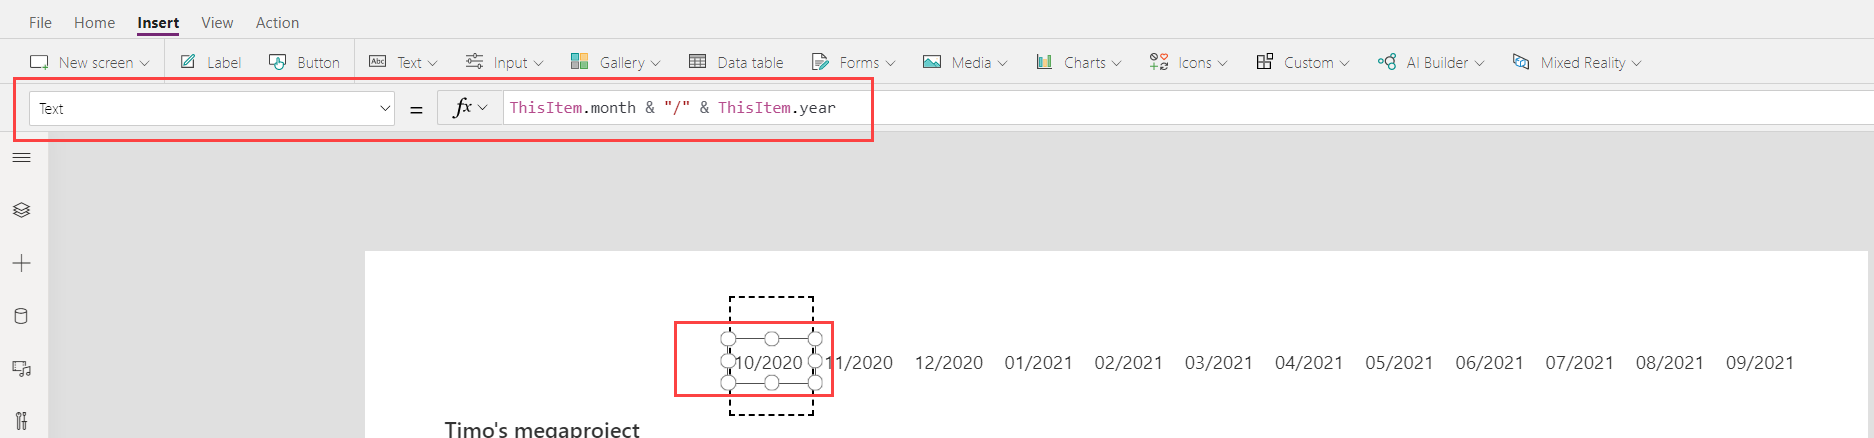Image resolution: width=1874 pixels, height=438 pixels.
Task: Expand the fx formula function dropdown
Action: point(470,108)
